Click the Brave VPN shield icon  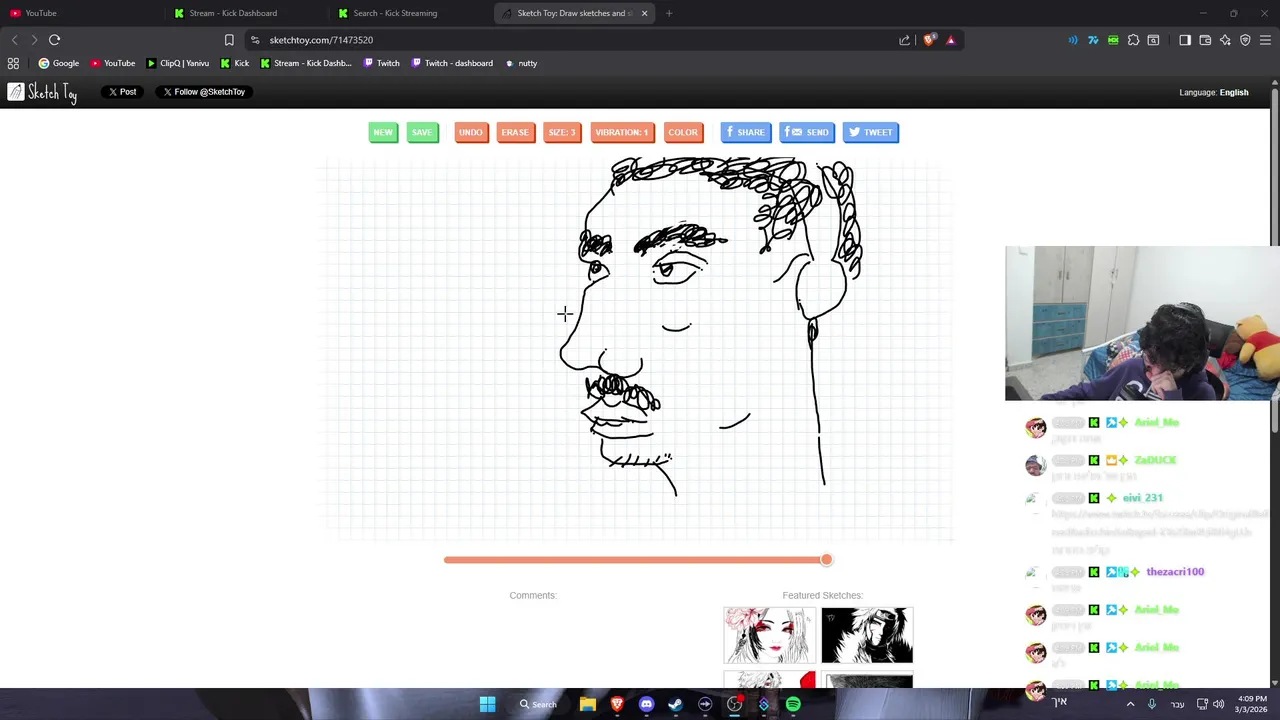[x=1245, y=40]
